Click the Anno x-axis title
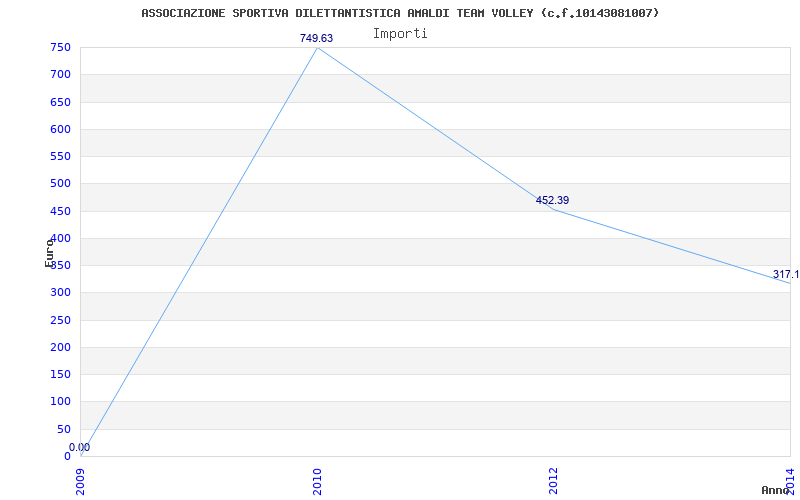Screen dimensions: 800x500 (776, 490)
